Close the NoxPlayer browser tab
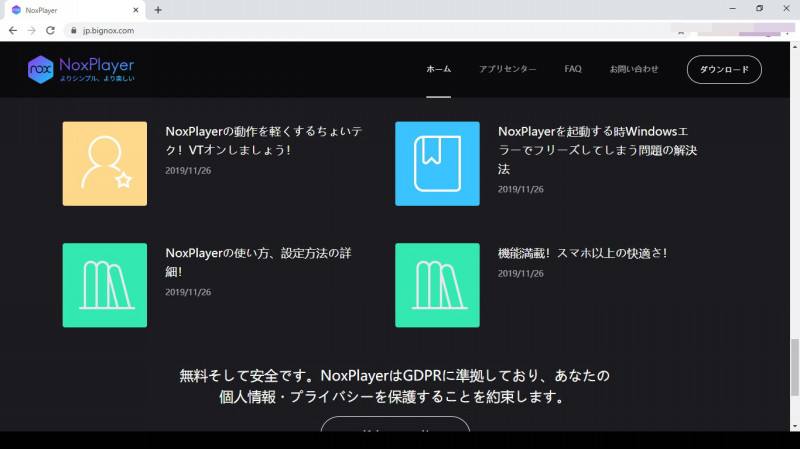Screen dimensions: 800x449 pyautogui.click(x=136, y=9)
